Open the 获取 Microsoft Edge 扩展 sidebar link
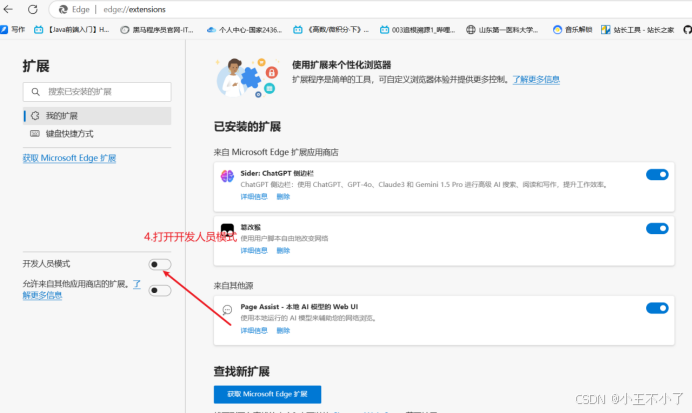This screenshot has height=413, width=692. tap(69, 158)
